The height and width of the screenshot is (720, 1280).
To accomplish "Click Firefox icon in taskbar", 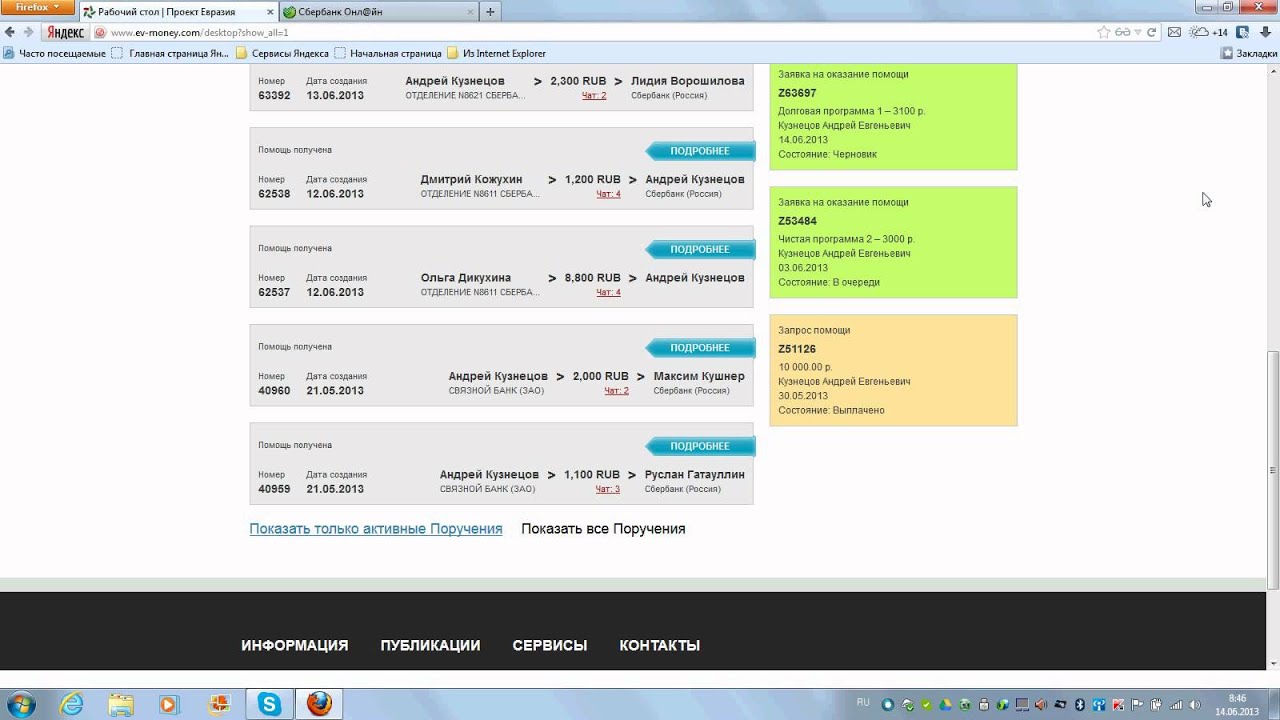I will click(x=319, y=704).
